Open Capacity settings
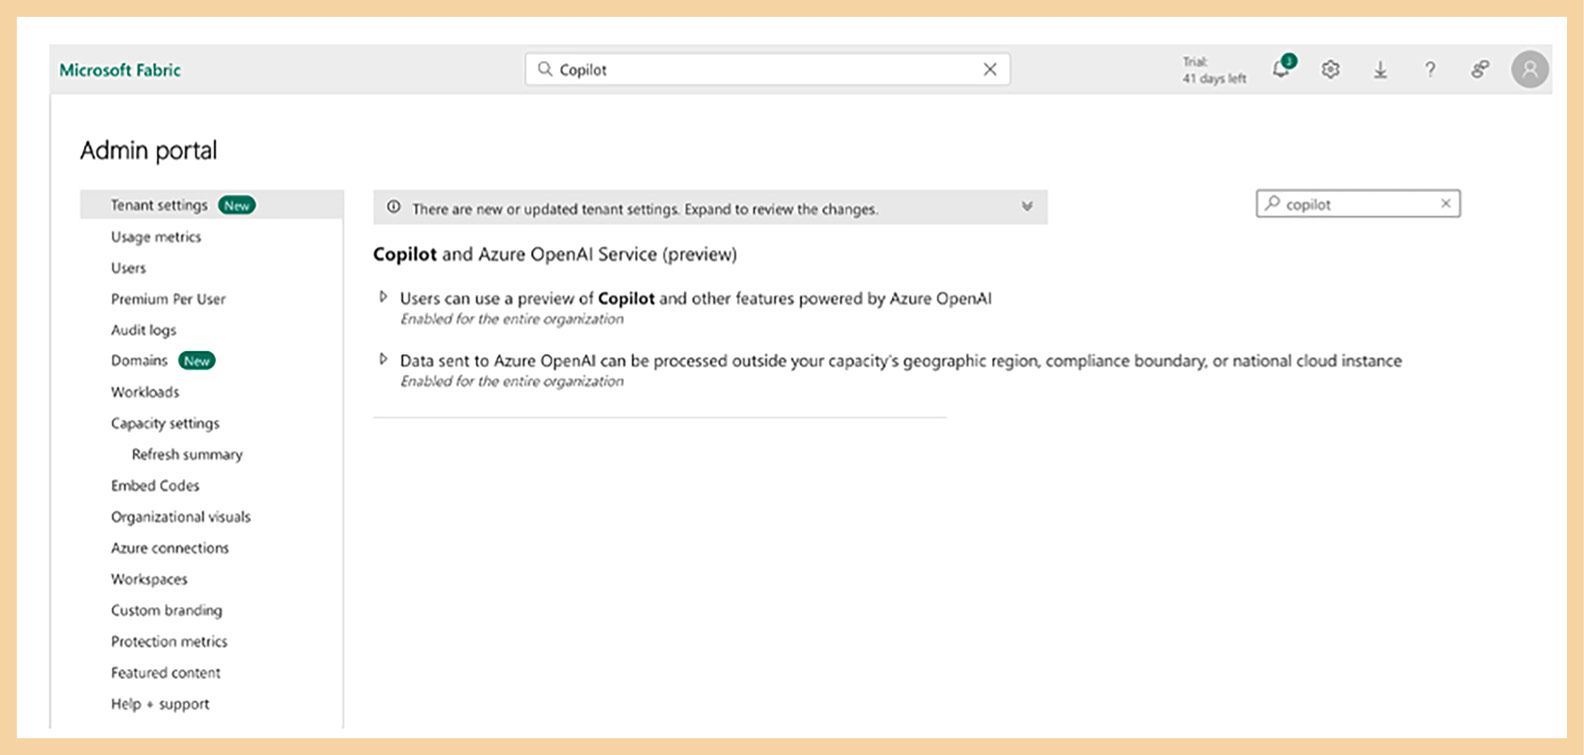 (x=165, y=423)
